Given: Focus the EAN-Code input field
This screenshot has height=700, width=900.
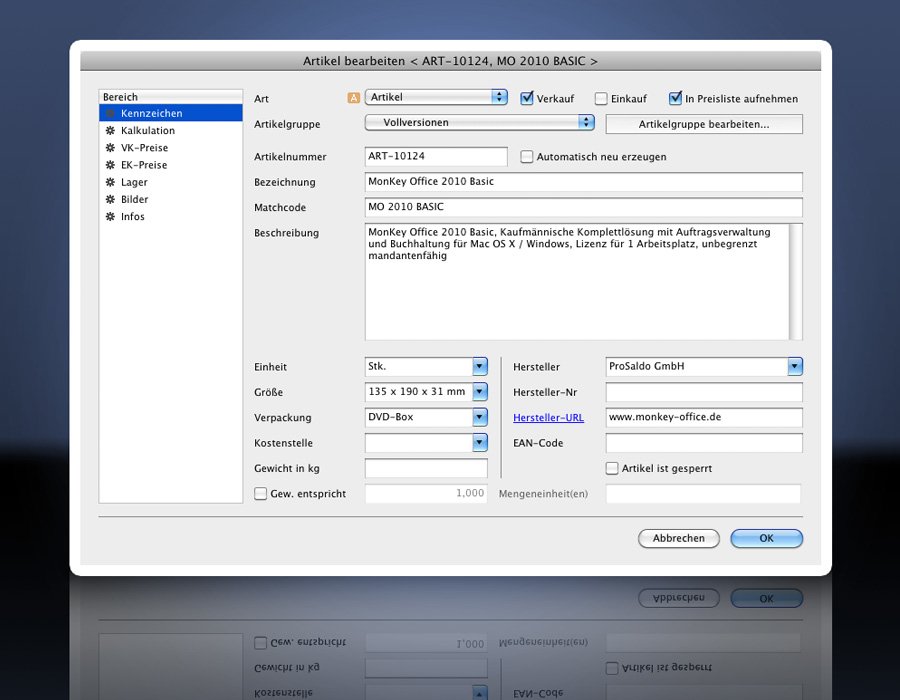Looking at the screenshot, I should click(704, 442).
